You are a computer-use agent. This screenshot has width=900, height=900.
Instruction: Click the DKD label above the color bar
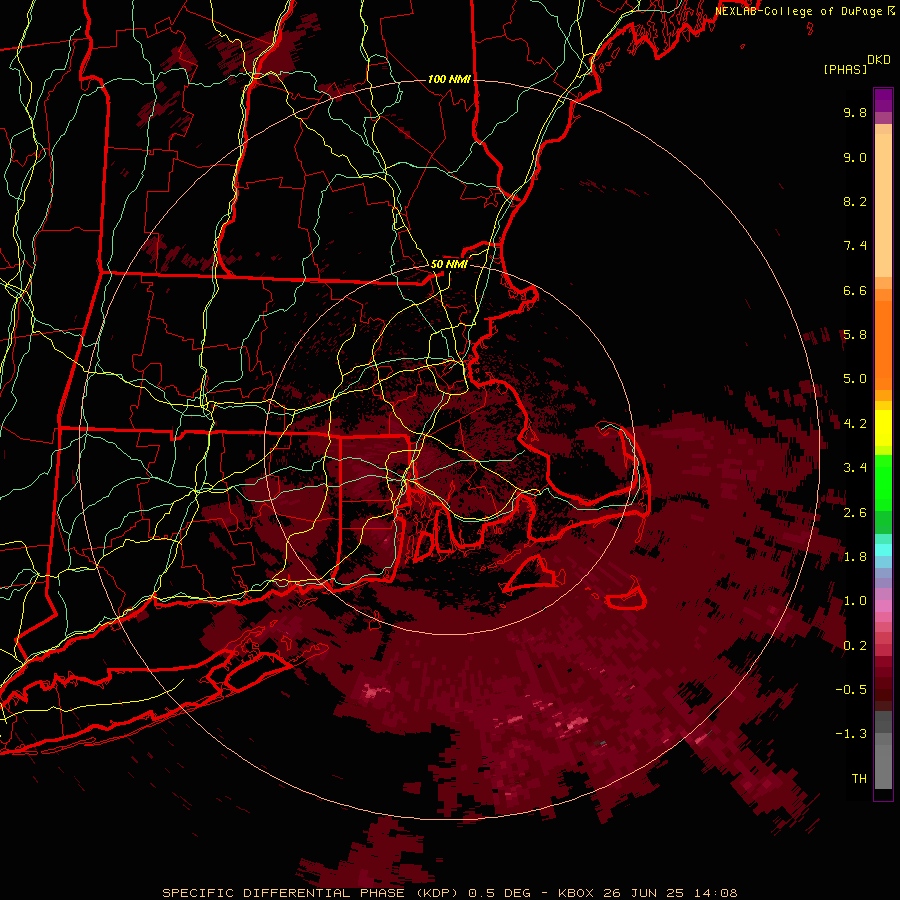pyautogui.click(x=879, y=60)
